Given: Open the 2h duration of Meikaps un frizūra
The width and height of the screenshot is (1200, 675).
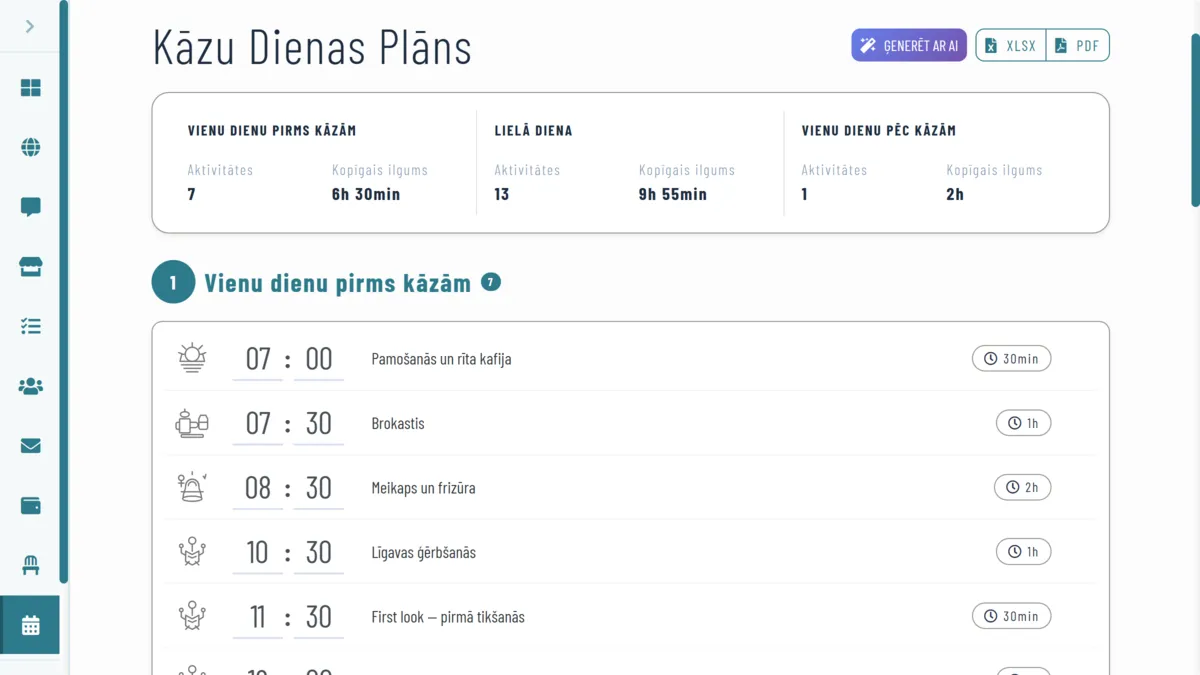Looking at the screenshot, I should click(x=1022, y=488).
